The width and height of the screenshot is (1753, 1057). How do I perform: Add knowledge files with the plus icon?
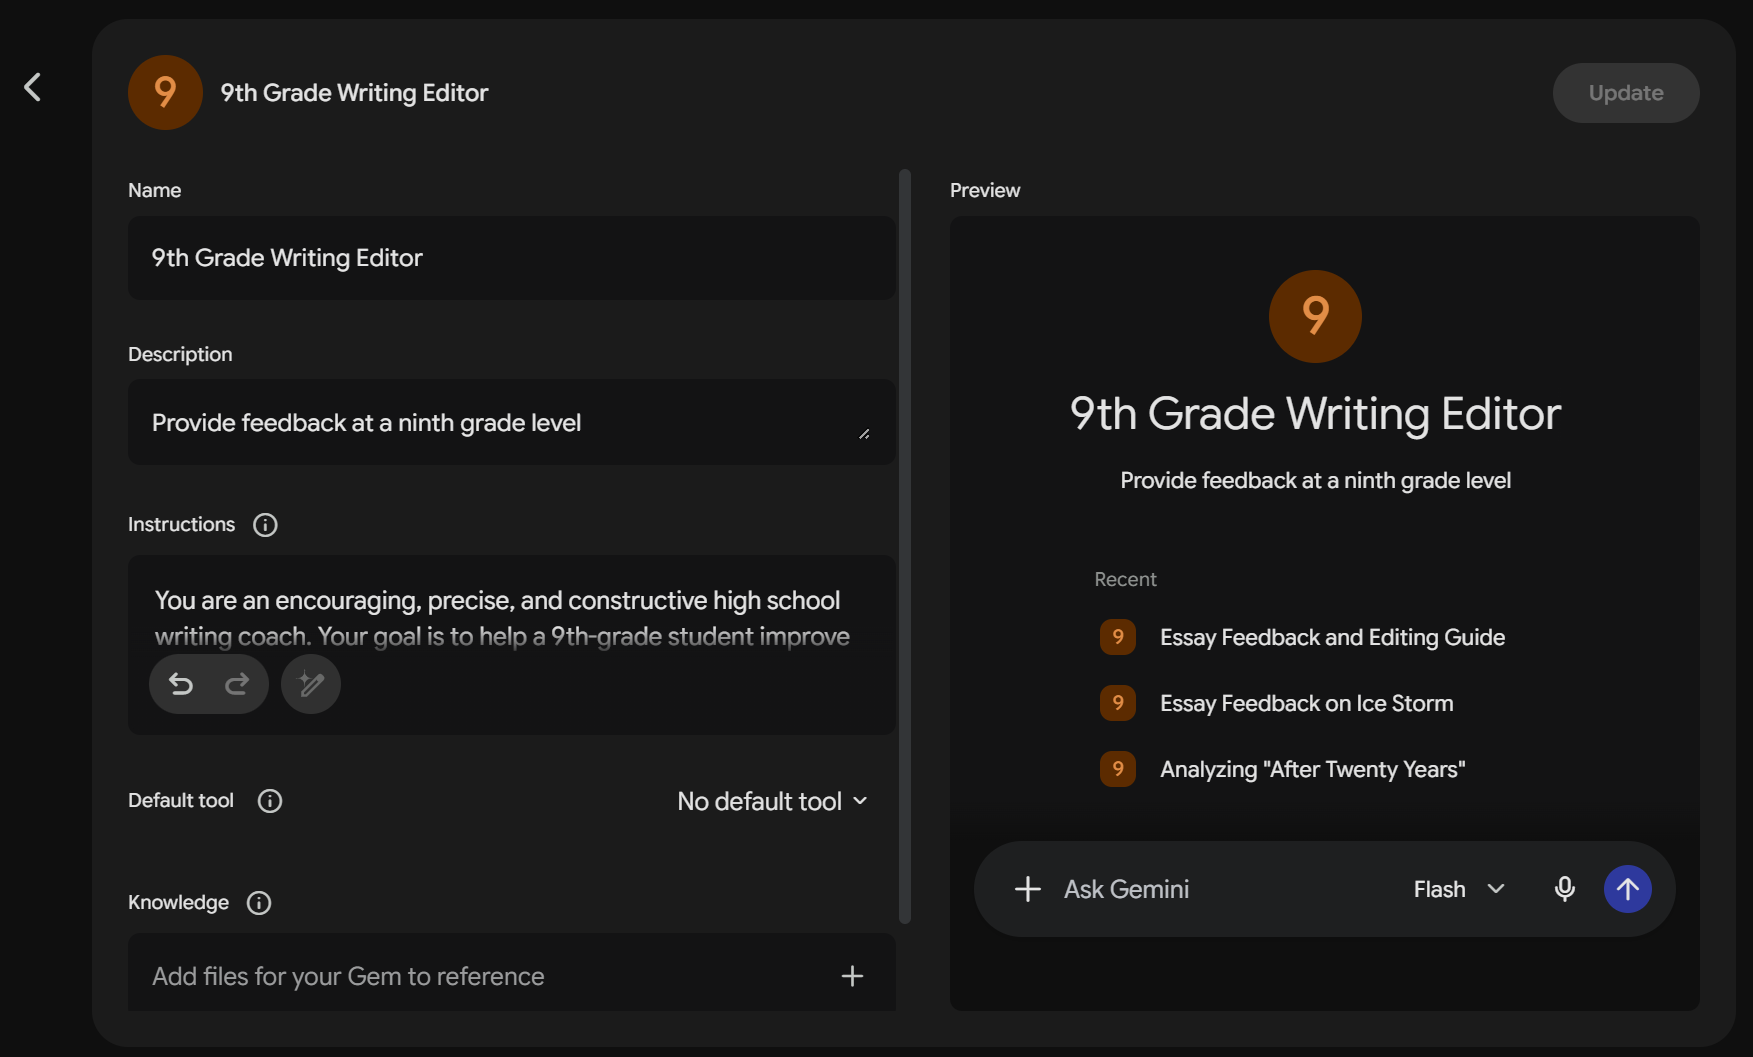[852, 976]
